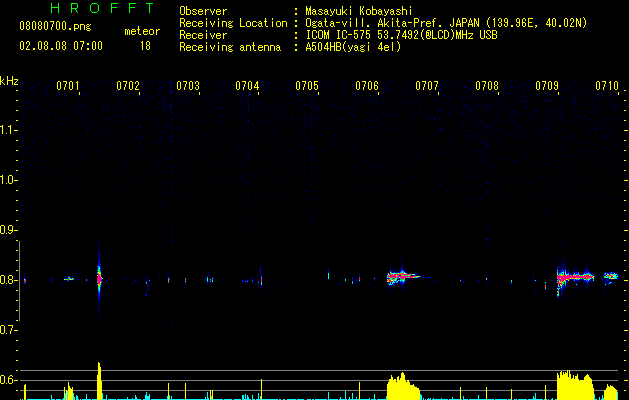629x400 pixels.
Task: Click the yellow power block near 0706
Action: (403, 387)
